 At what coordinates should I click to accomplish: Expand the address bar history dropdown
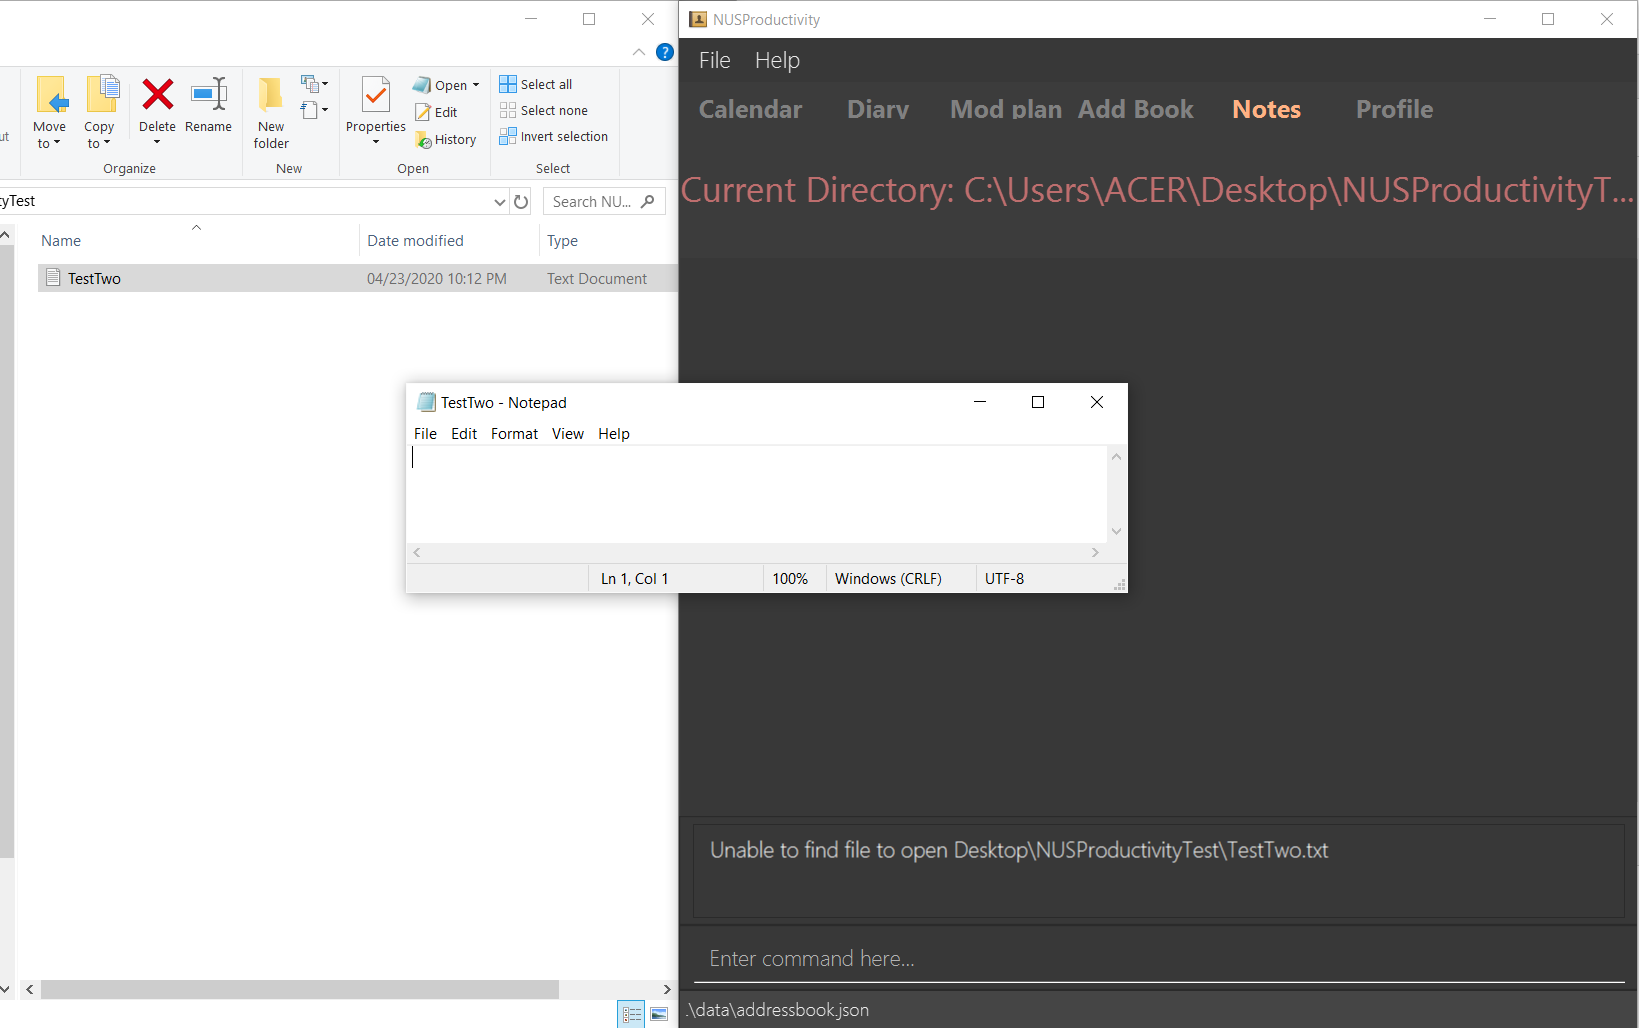click(x=500, y=201)
